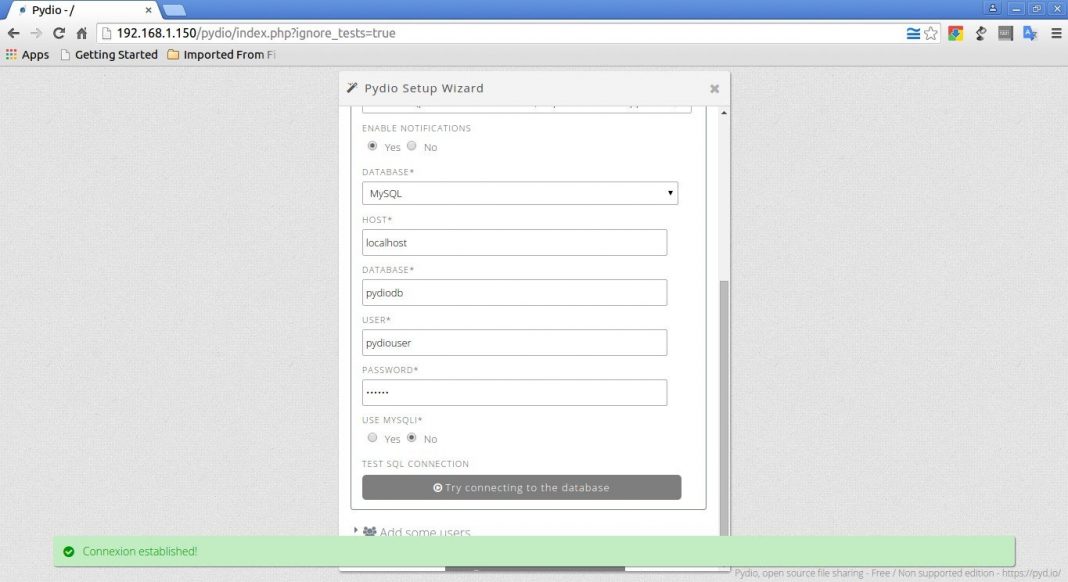Viewport: 1068px width, 582px height.
Task: Click the Pydio Setup Wizard title text
Action: click(424, 88)
